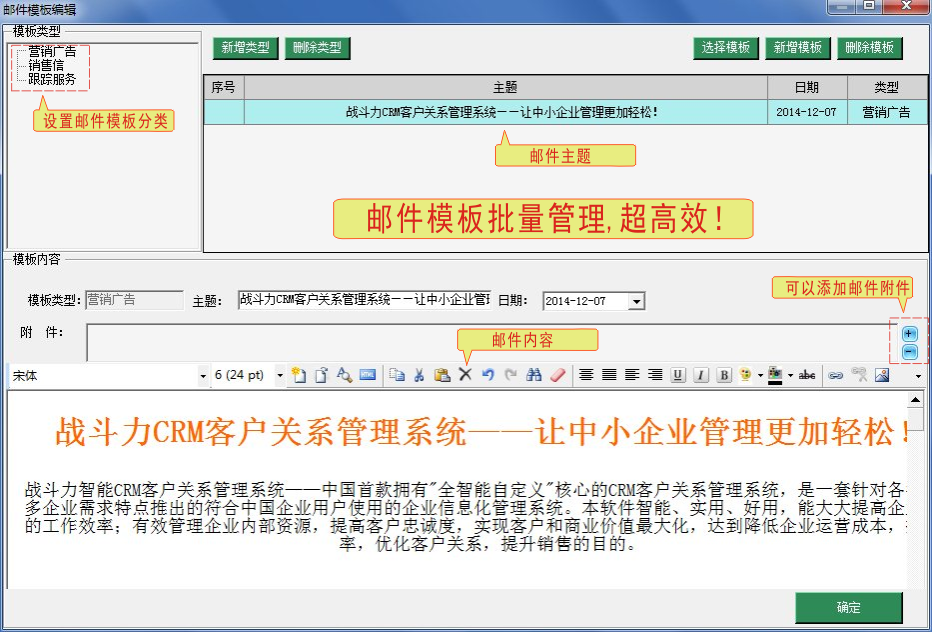Apply strikethrough with the abc icon
Screen dimensions: 932x632
coord(807,375)
